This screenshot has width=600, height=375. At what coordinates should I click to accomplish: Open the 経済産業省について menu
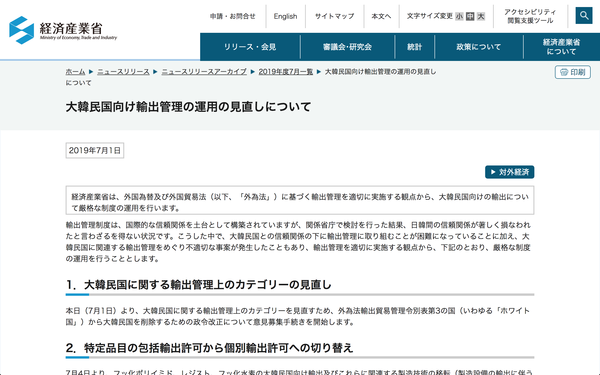(561, 47)
